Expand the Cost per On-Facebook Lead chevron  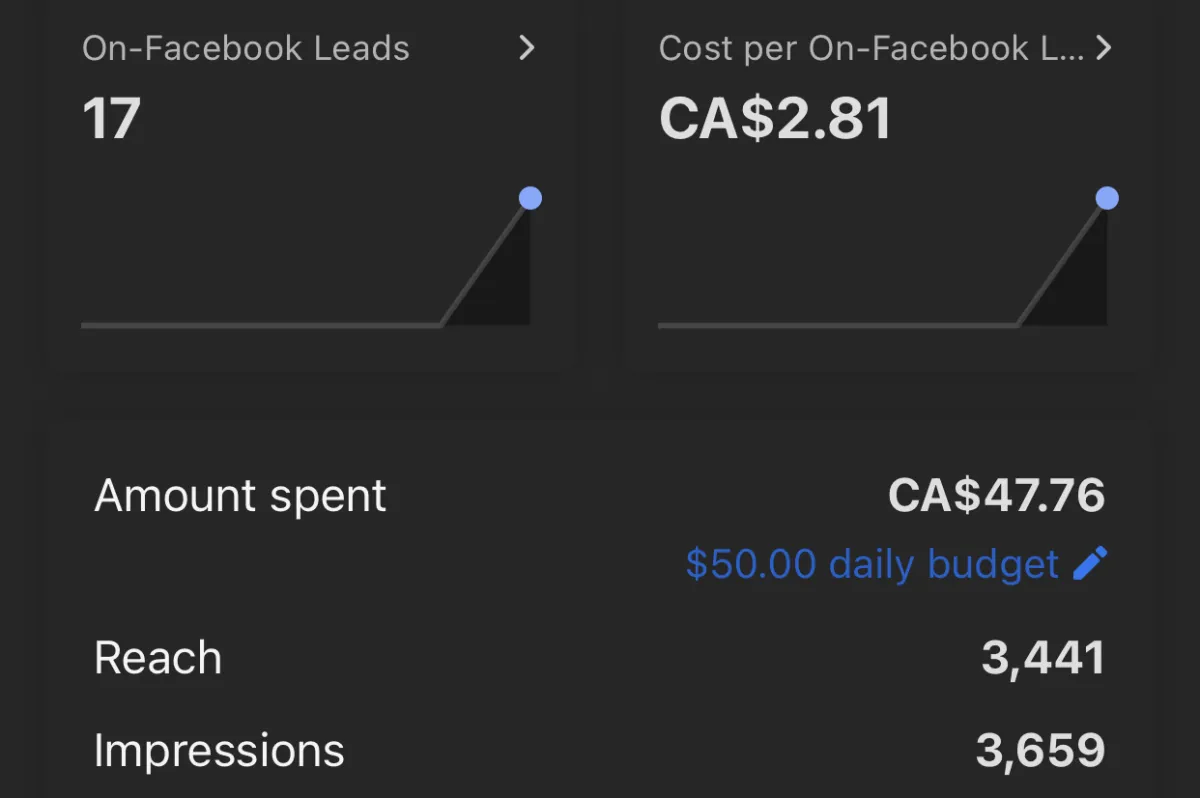click(1104, 48)
